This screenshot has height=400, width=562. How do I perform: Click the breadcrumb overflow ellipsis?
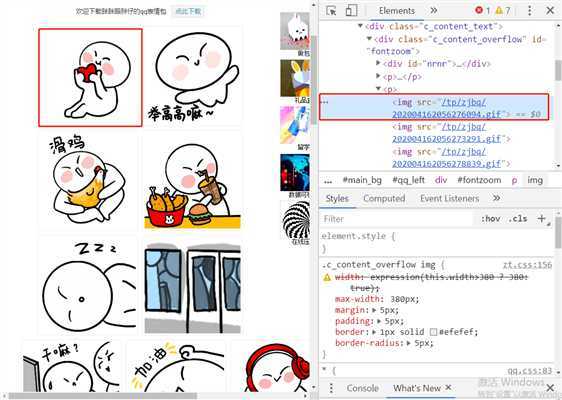click(328, 181)
